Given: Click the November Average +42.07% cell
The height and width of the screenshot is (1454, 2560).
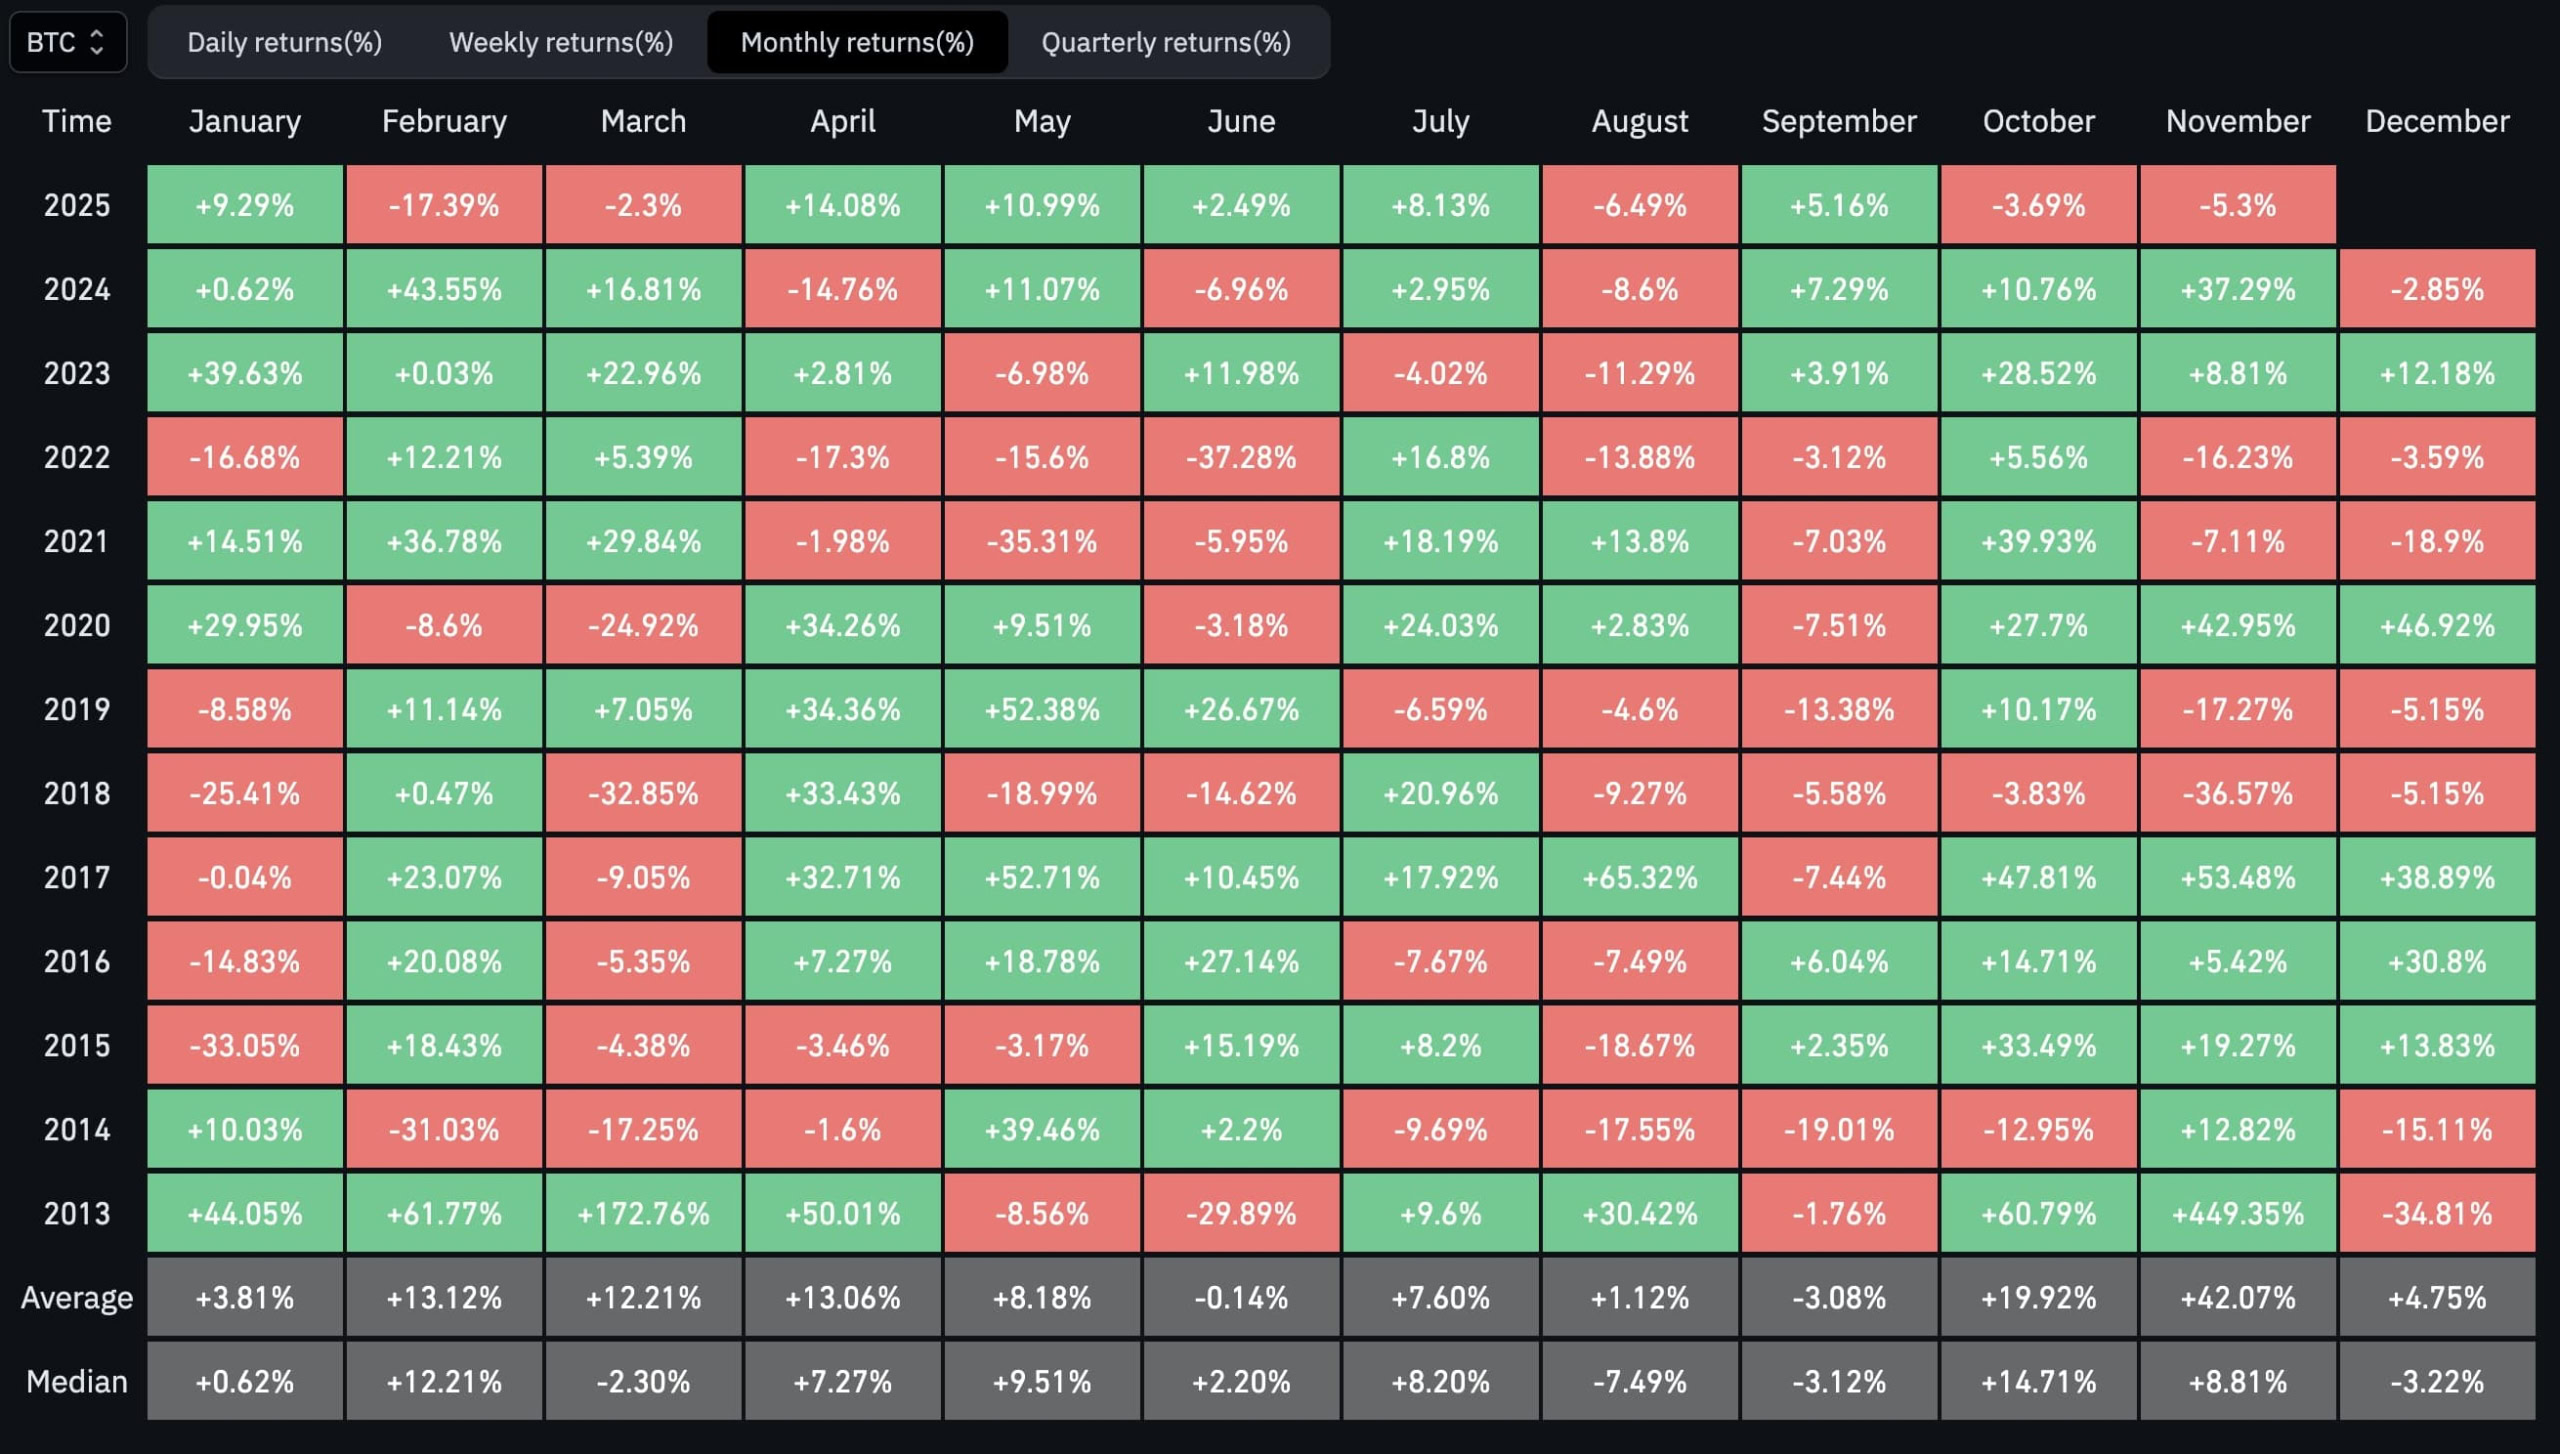Looking at the screenshot, I should (x=2237, y=1297).
